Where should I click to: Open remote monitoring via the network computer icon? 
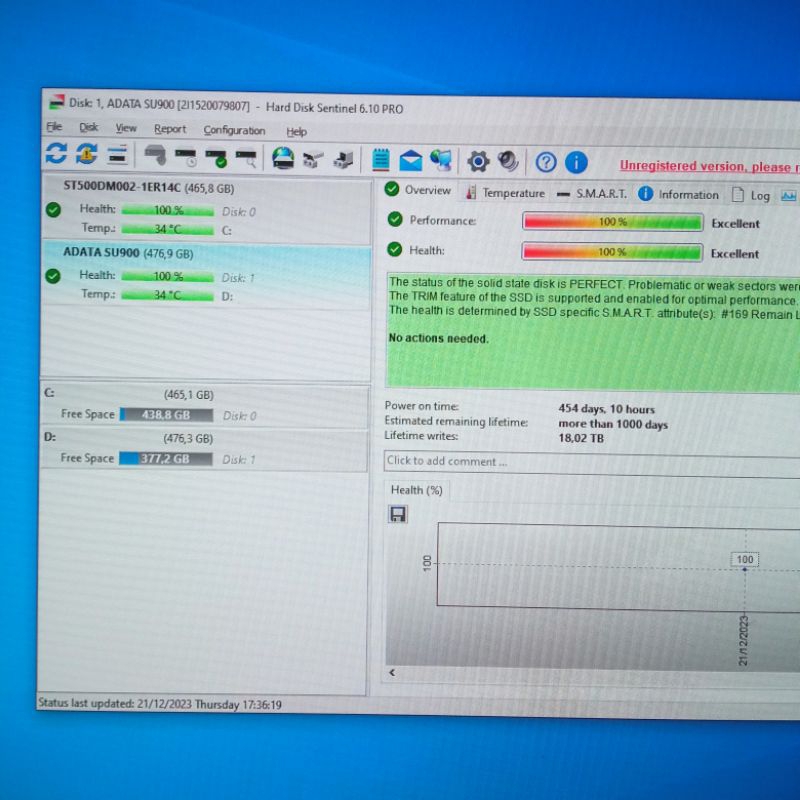click(440, 158)
